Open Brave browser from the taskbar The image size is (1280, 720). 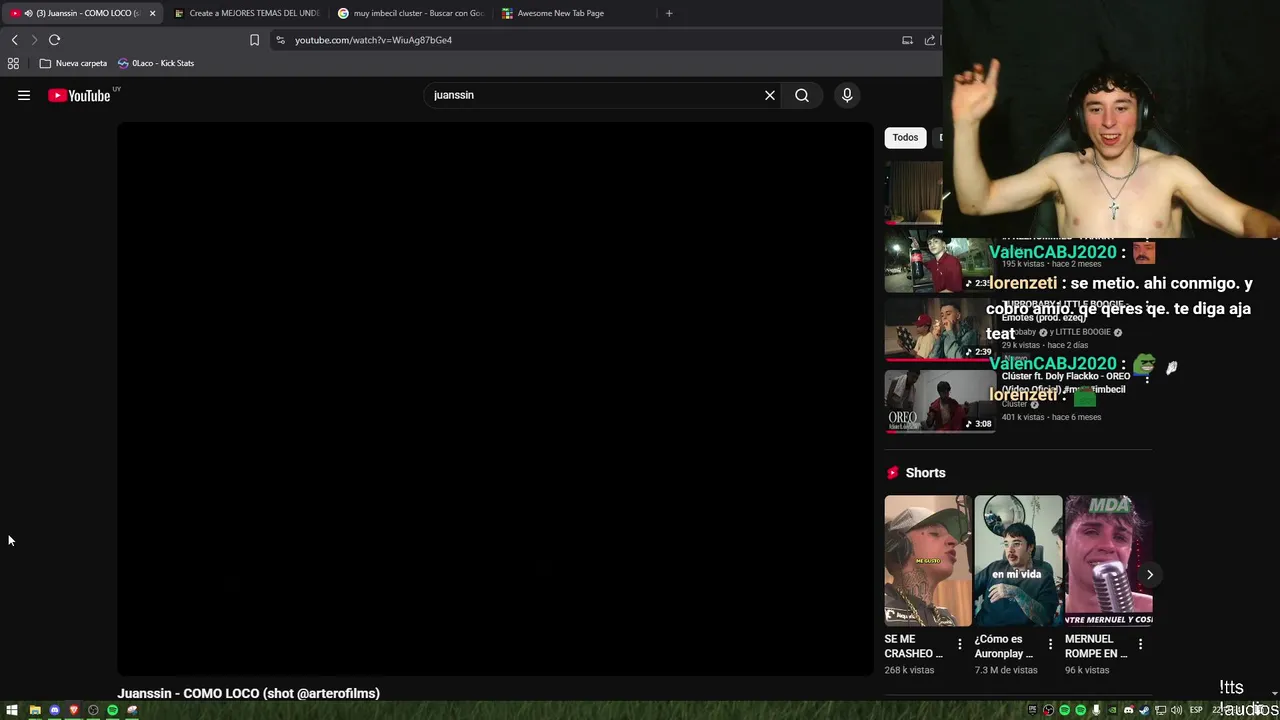click(x=74, y=710)
